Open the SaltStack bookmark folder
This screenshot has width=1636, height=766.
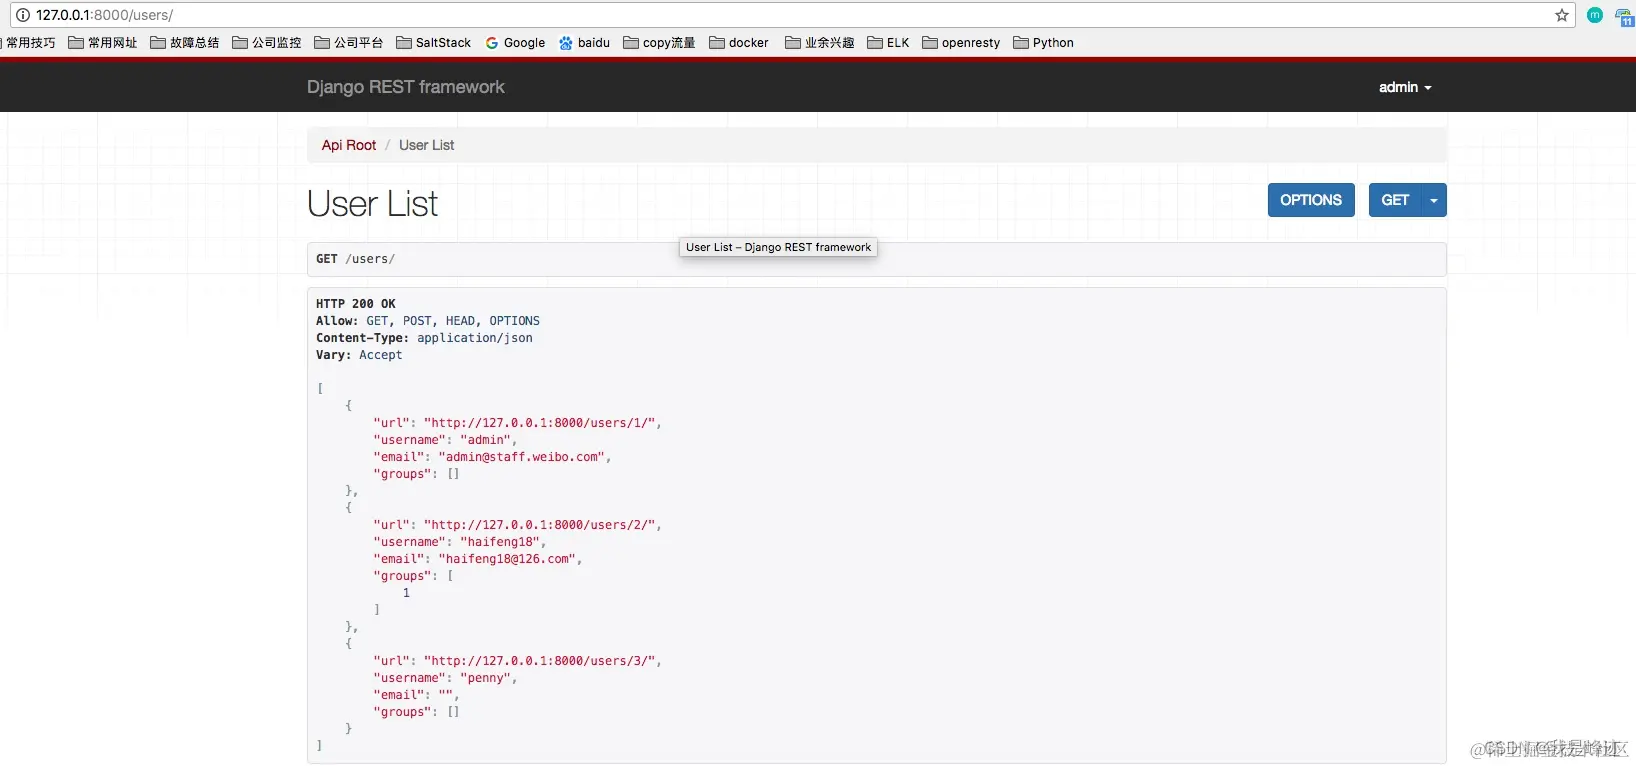pos(434,43)
